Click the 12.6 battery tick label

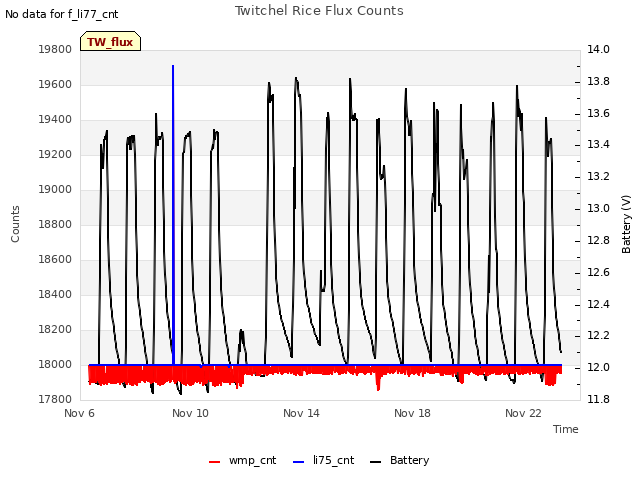[x=598, y=272]
